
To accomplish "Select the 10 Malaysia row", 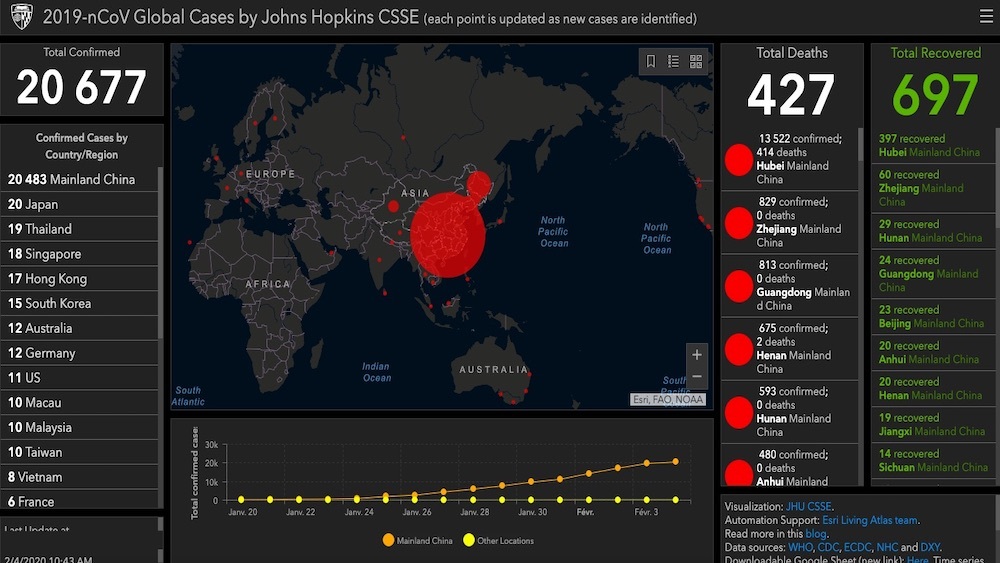I will [79, 427].
